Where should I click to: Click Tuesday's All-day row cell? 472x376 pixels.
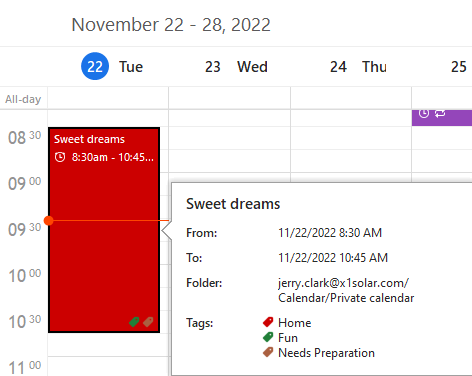click(108, 98)
